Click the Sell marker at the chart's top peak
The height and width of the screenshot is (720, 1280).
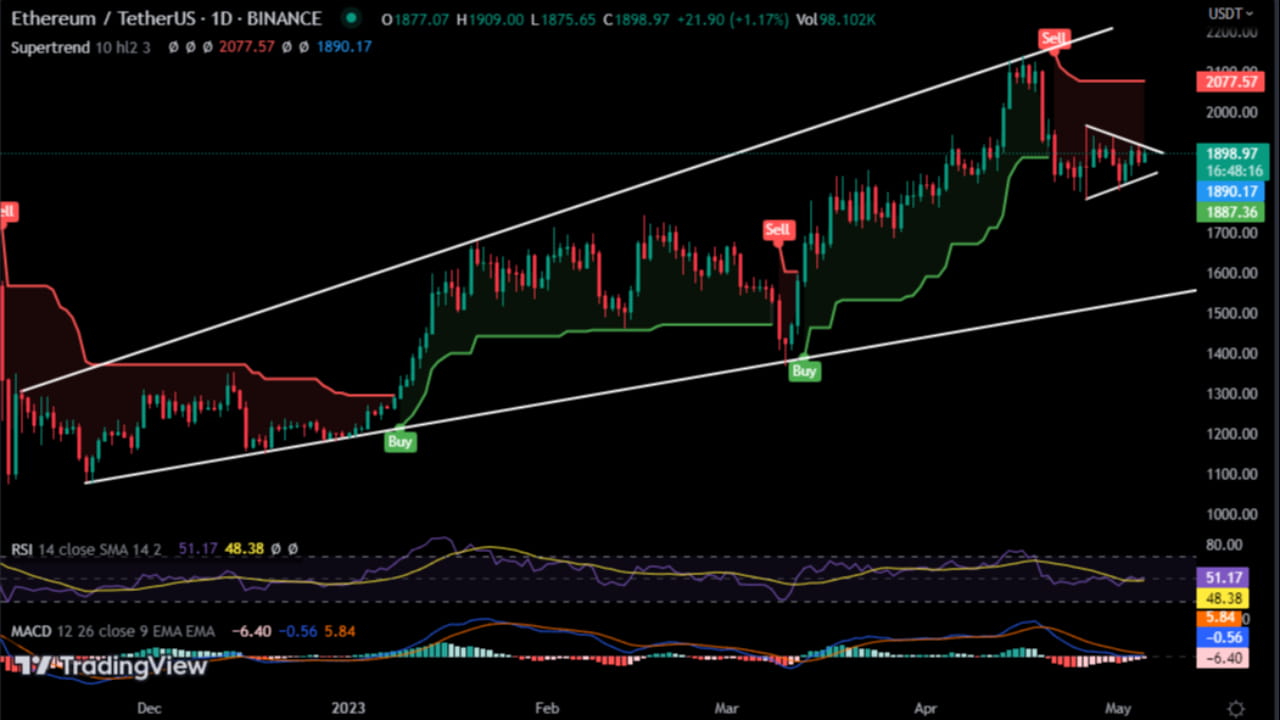pyautogui.click(x=1053, y=39)
